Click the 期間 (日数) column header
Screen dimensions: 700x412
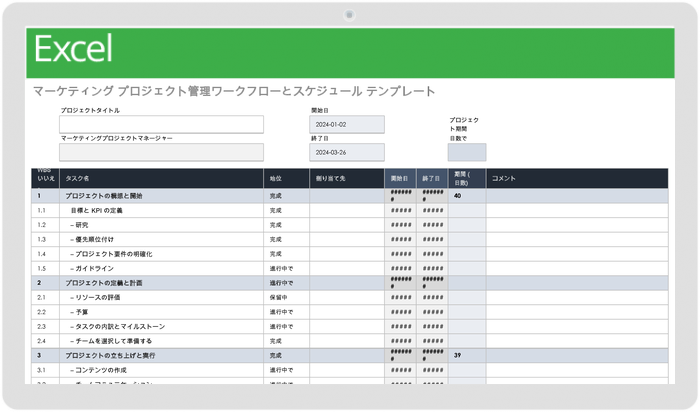click(467, 178)
